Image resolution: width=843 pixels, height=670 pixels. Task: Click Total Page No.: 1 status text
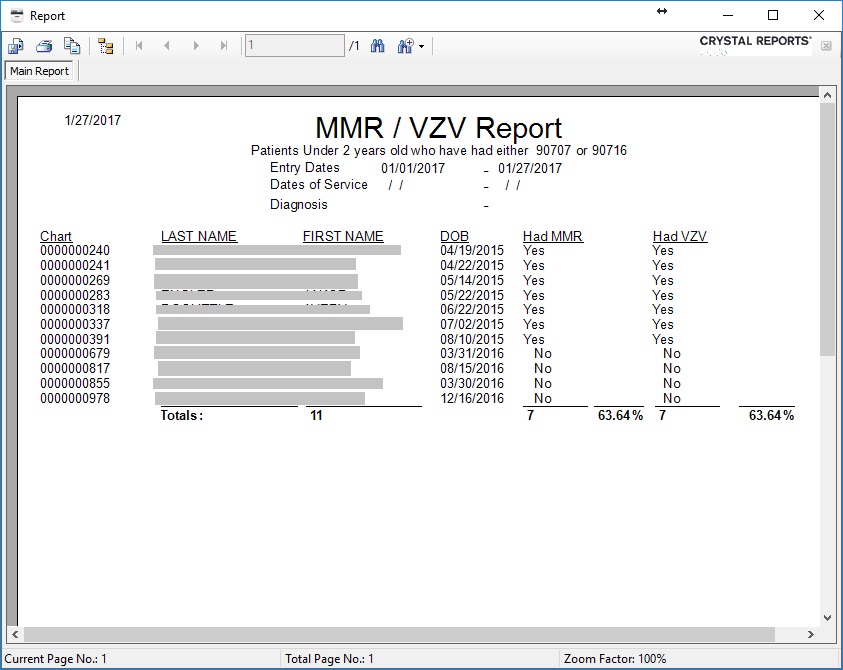pos(329,659)
